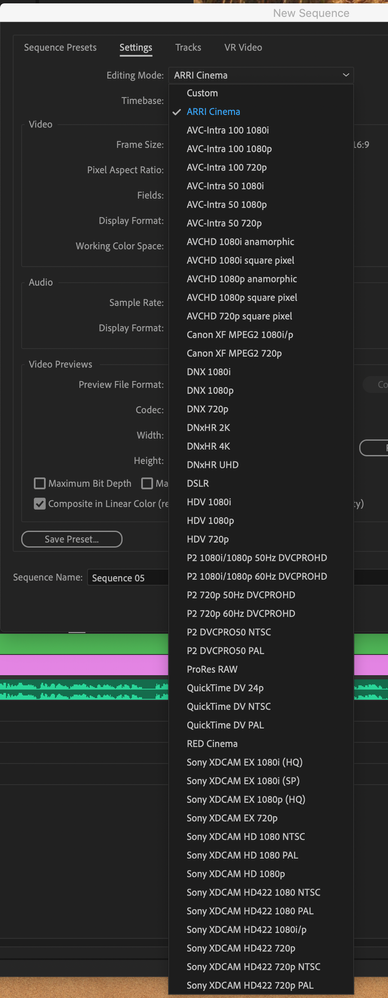This screenshot has width=388, height=998.
Task: Choose Sony XDCAM HD422 1080 NTSC
Action: [x=261, y=892]
